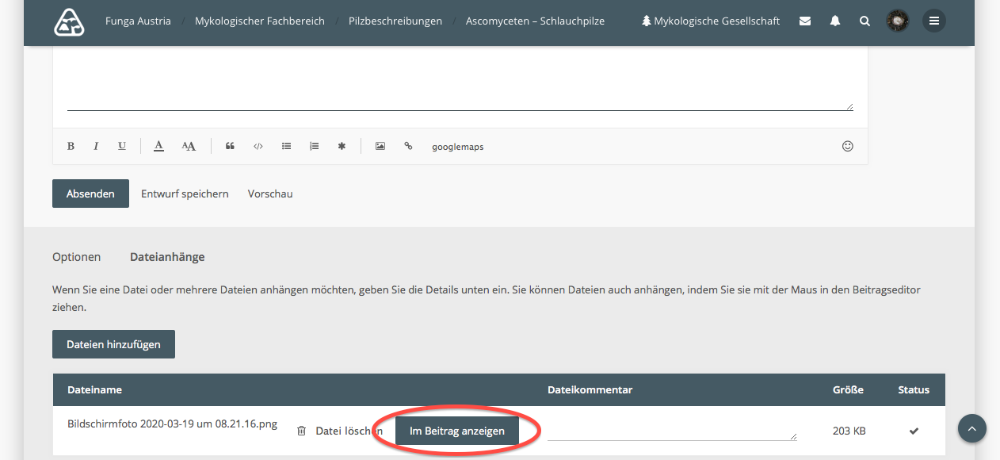The height and width of the screenshot is (460, 1000).
Task: Open the emoji smiley picker
Action: (x=848, y=146)
